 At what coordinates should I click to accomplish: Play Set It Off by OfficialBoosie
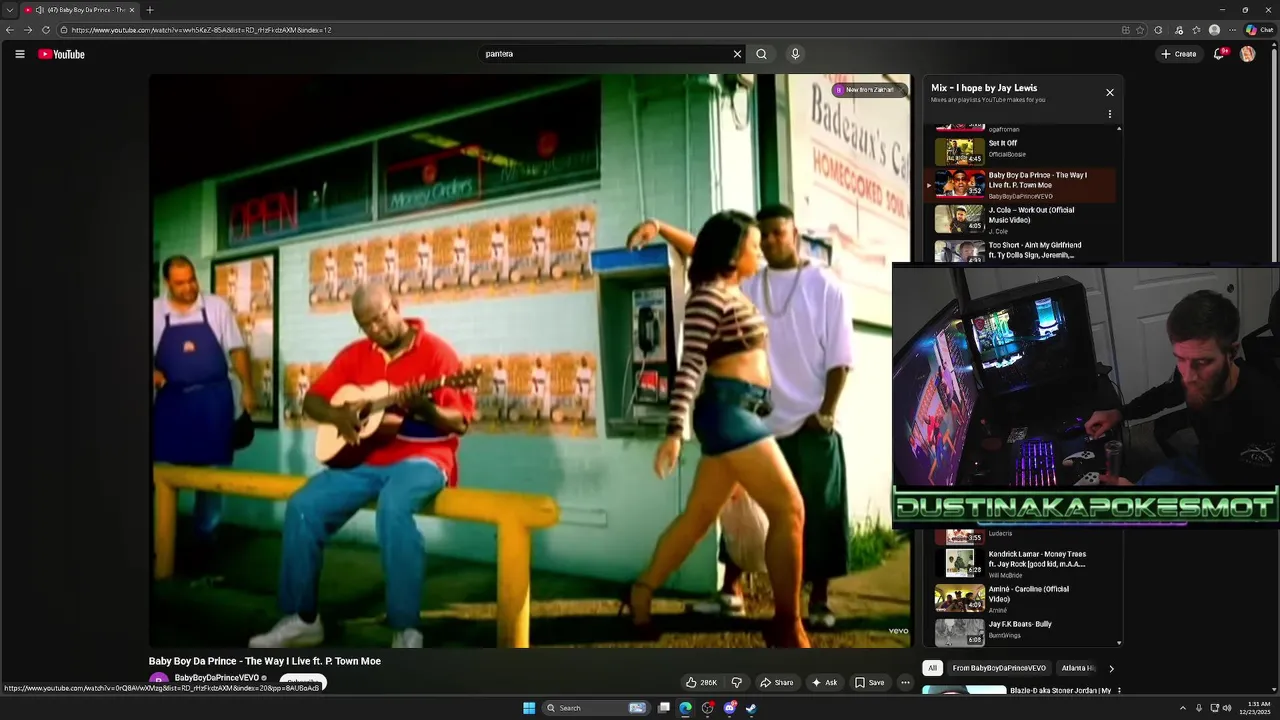(1022, 151)
